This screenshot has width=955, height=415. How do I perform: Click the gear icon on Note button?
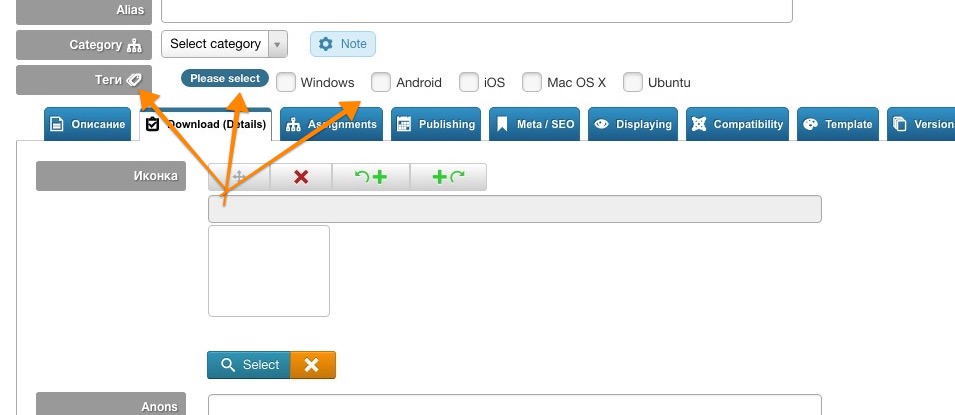(326, 44)
